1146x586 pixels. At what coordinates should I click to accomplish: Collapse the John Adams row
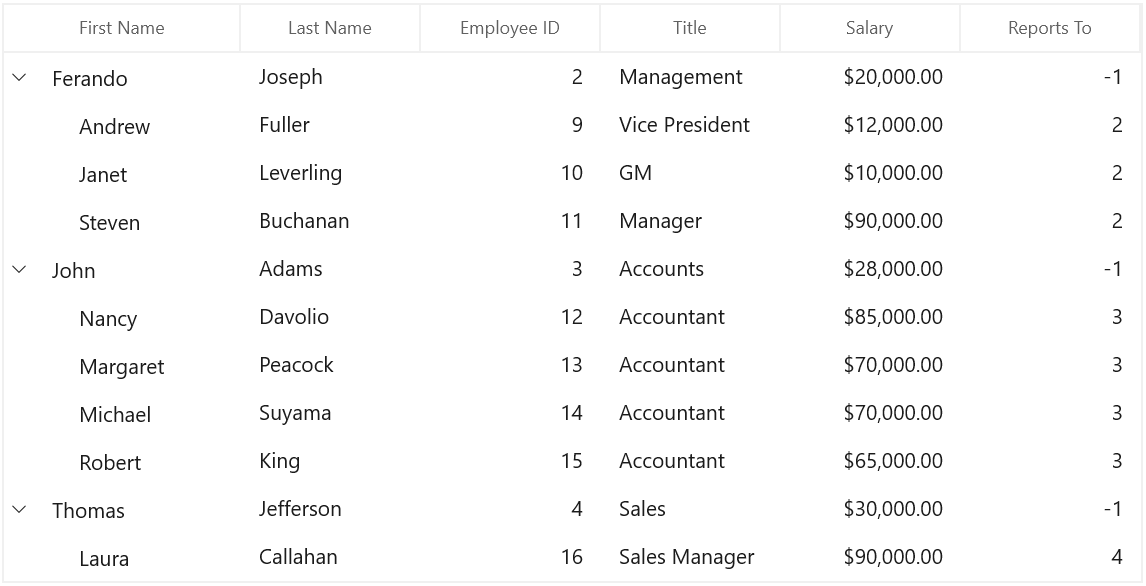tap(20, 269)
